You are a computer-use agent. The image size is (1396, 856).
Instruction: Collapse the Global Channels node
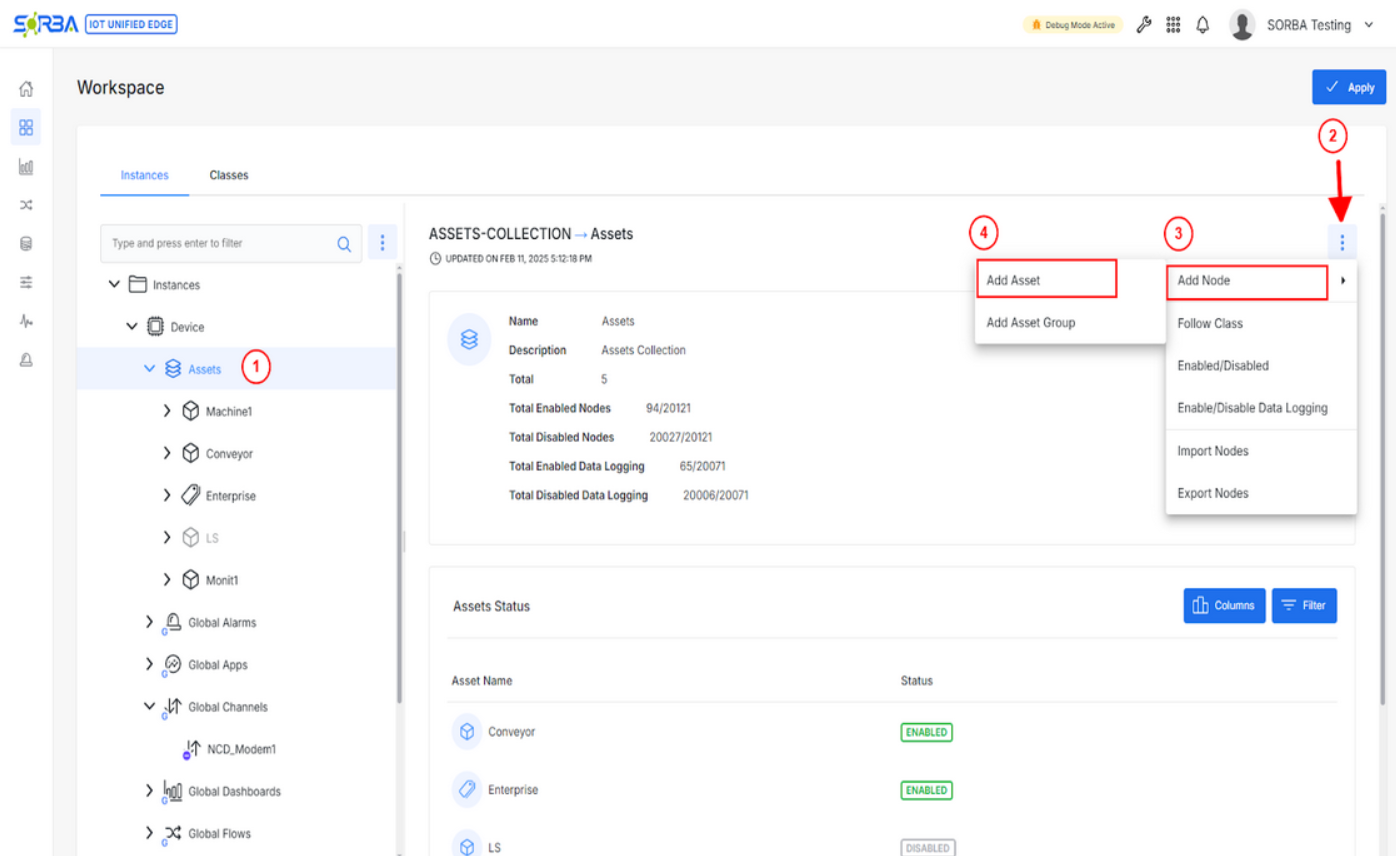[x=149, y=707]
